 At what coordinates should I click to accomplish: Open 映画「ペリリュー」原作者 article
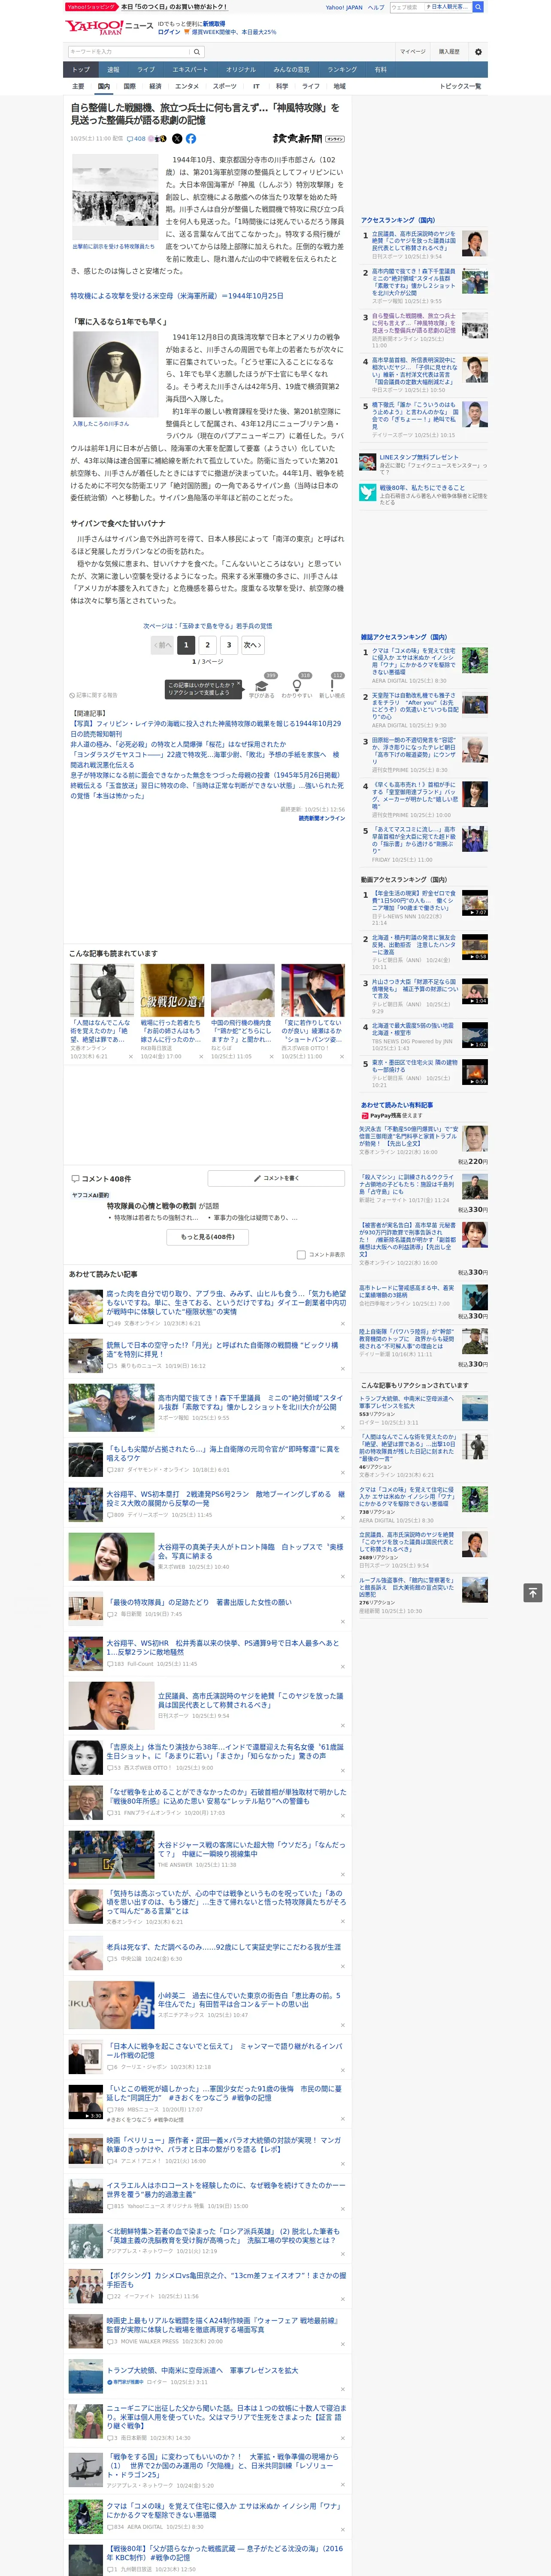(224, 2144)
